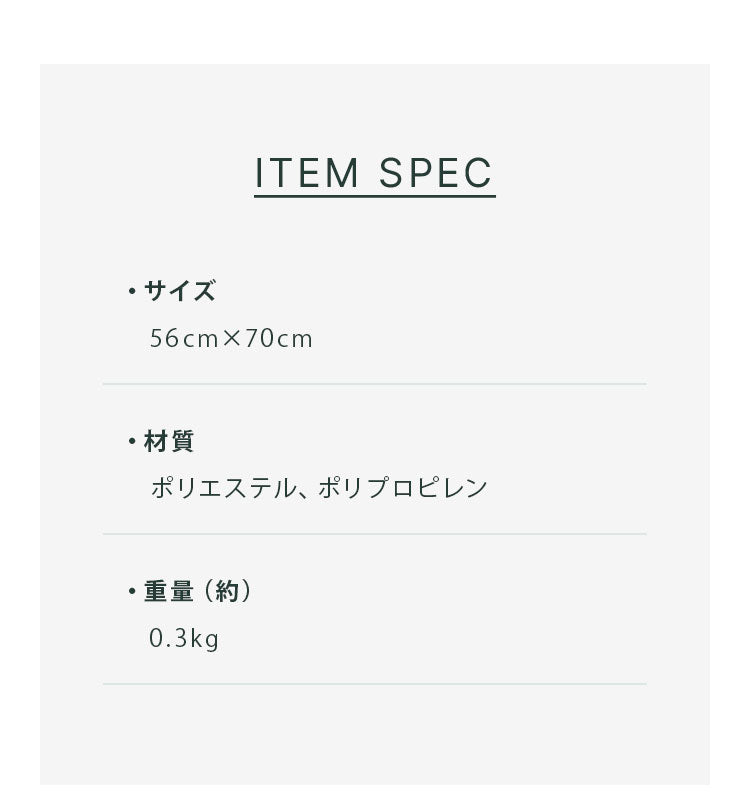The image size is (750, 795).
Task: Click the bullet before サイズ
Action: coord(131,292)
